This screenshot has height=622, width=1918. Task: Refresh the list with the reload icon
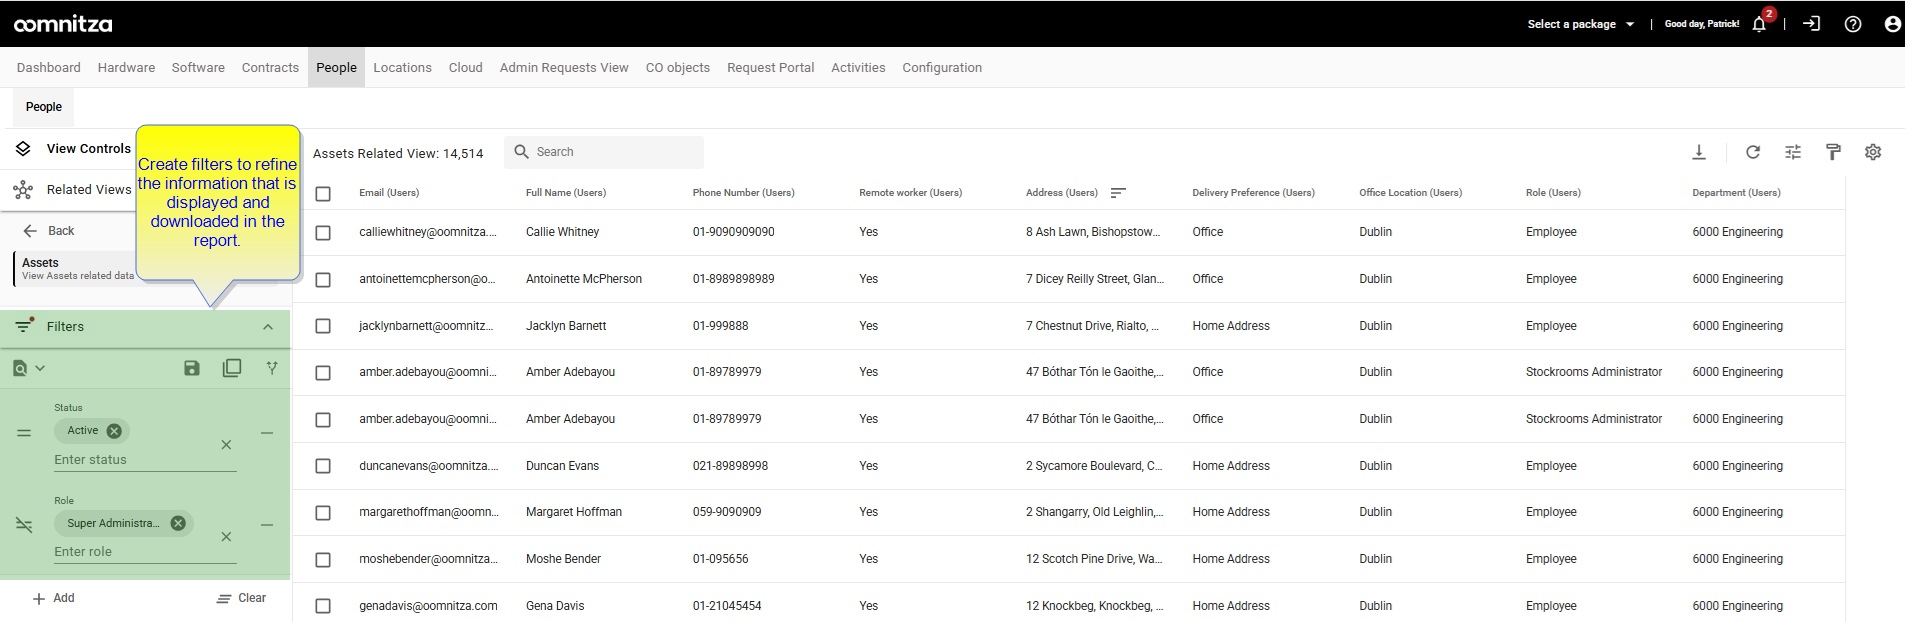click(x=1752, y=152)
